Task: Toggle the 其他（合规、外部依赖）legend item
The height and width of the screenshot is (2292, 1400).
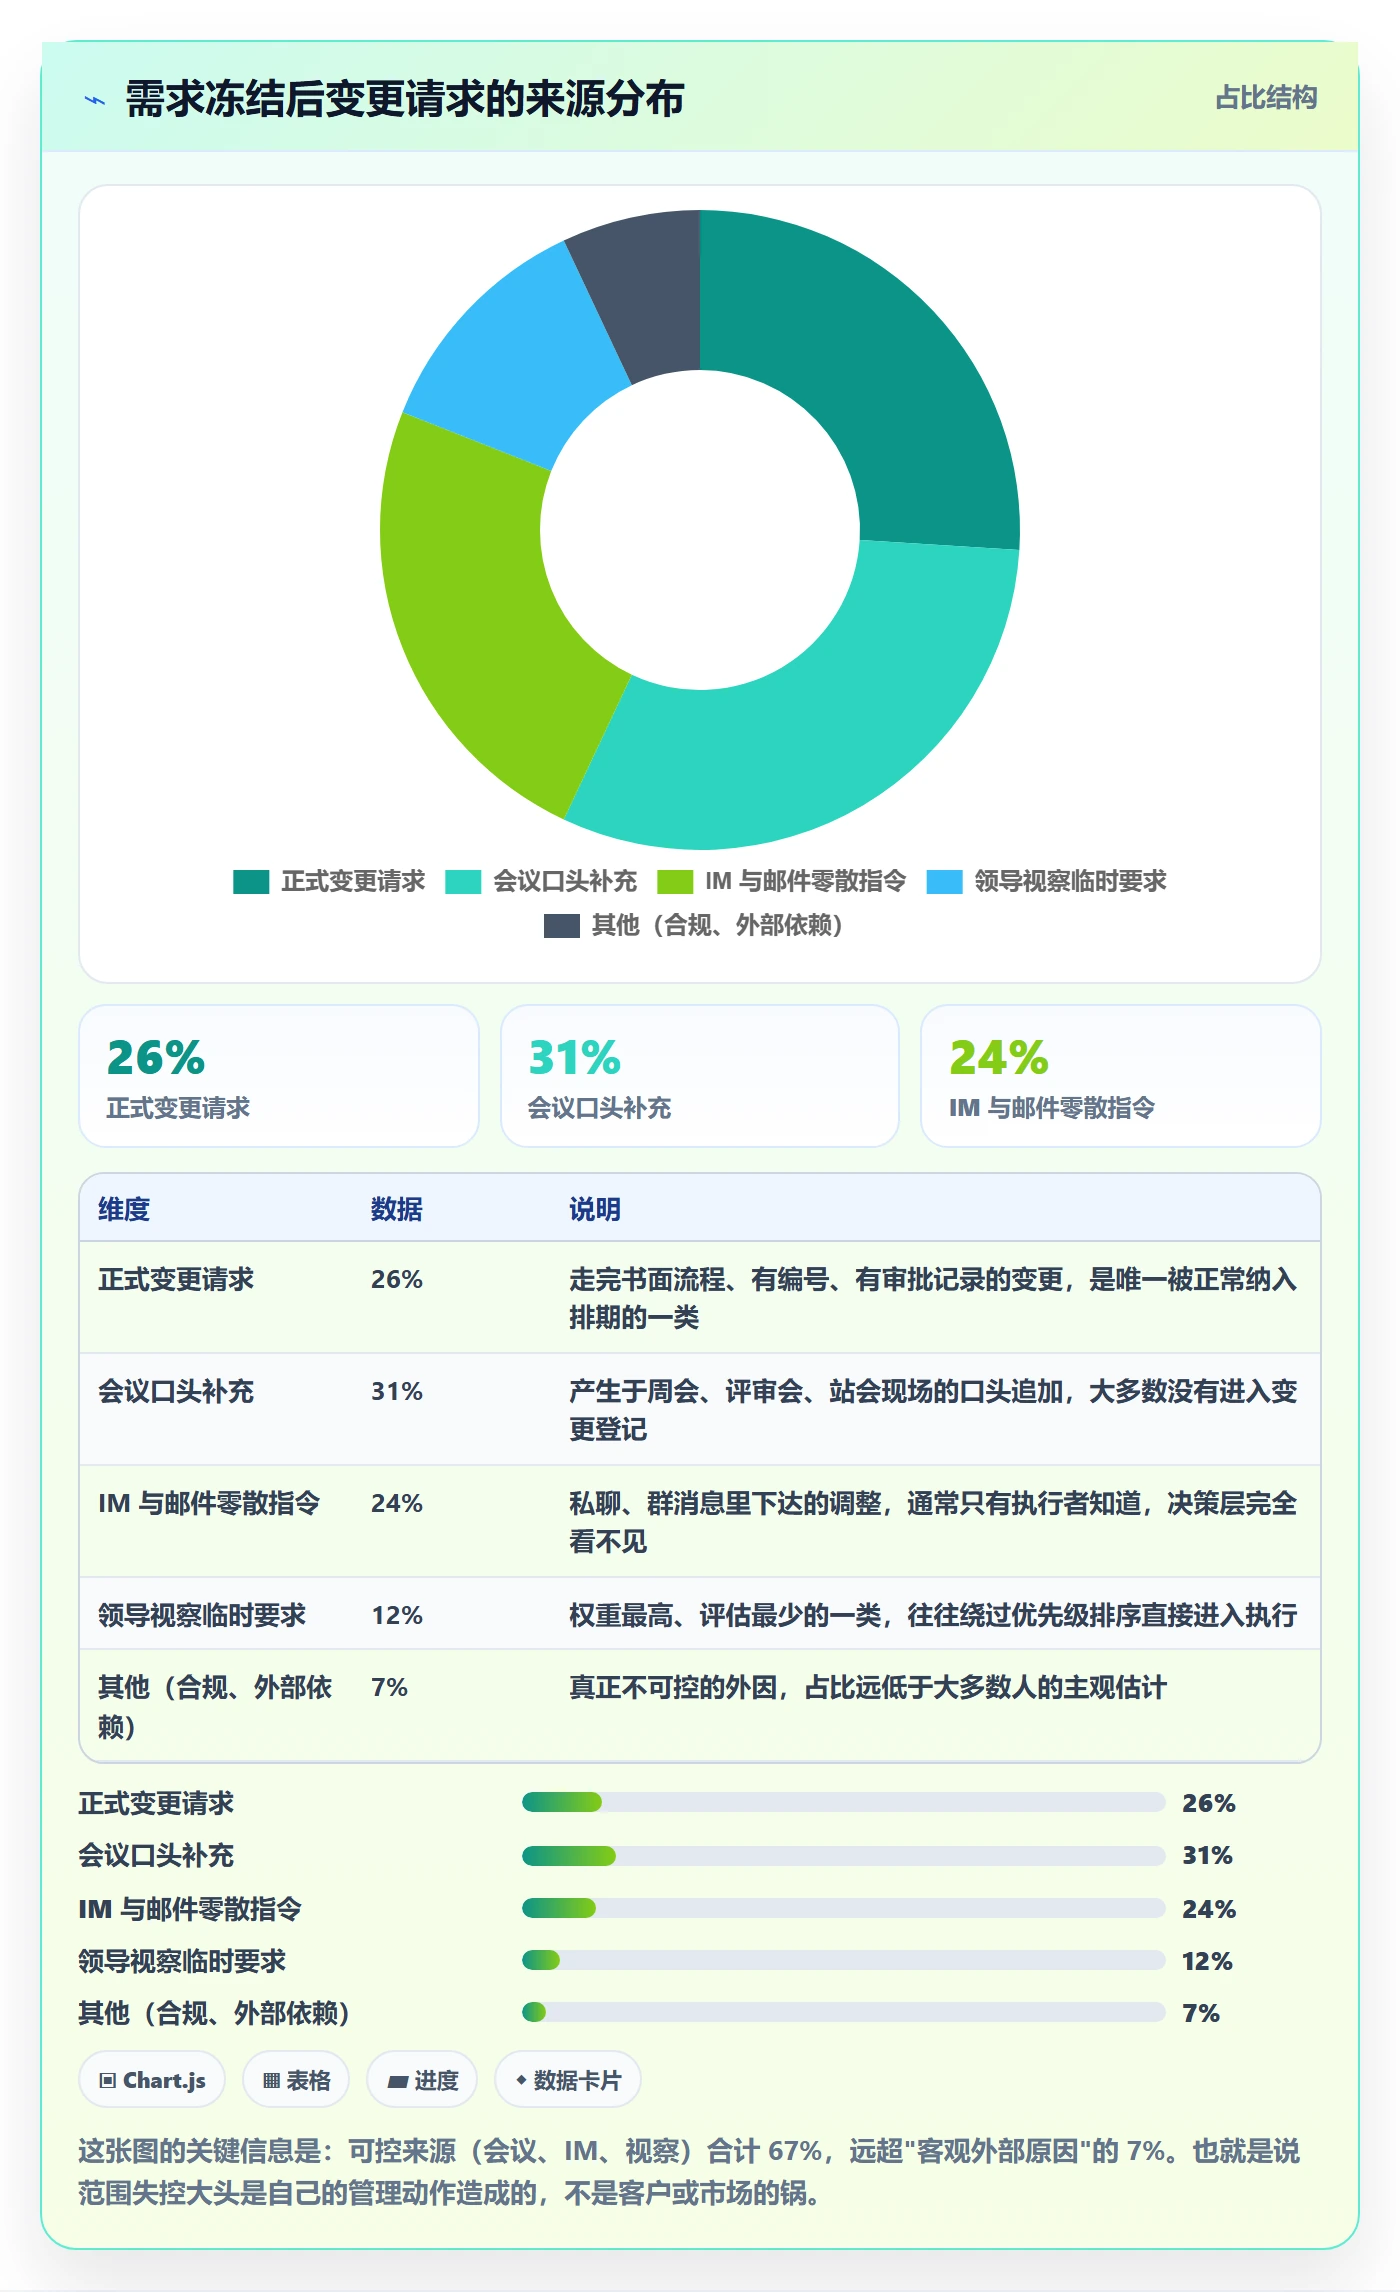Action: [694, 925]
